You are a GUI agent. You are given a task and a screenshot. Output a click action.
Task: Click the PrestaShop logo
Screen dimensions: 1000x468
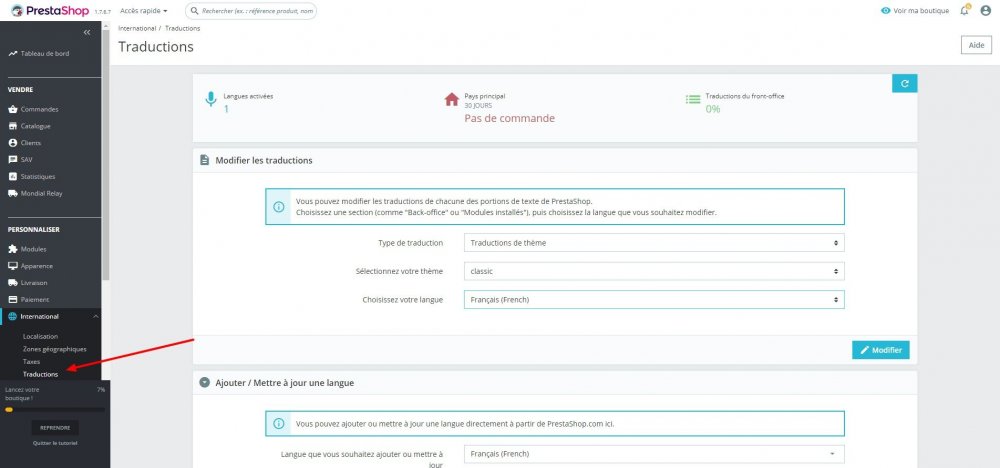50,10
